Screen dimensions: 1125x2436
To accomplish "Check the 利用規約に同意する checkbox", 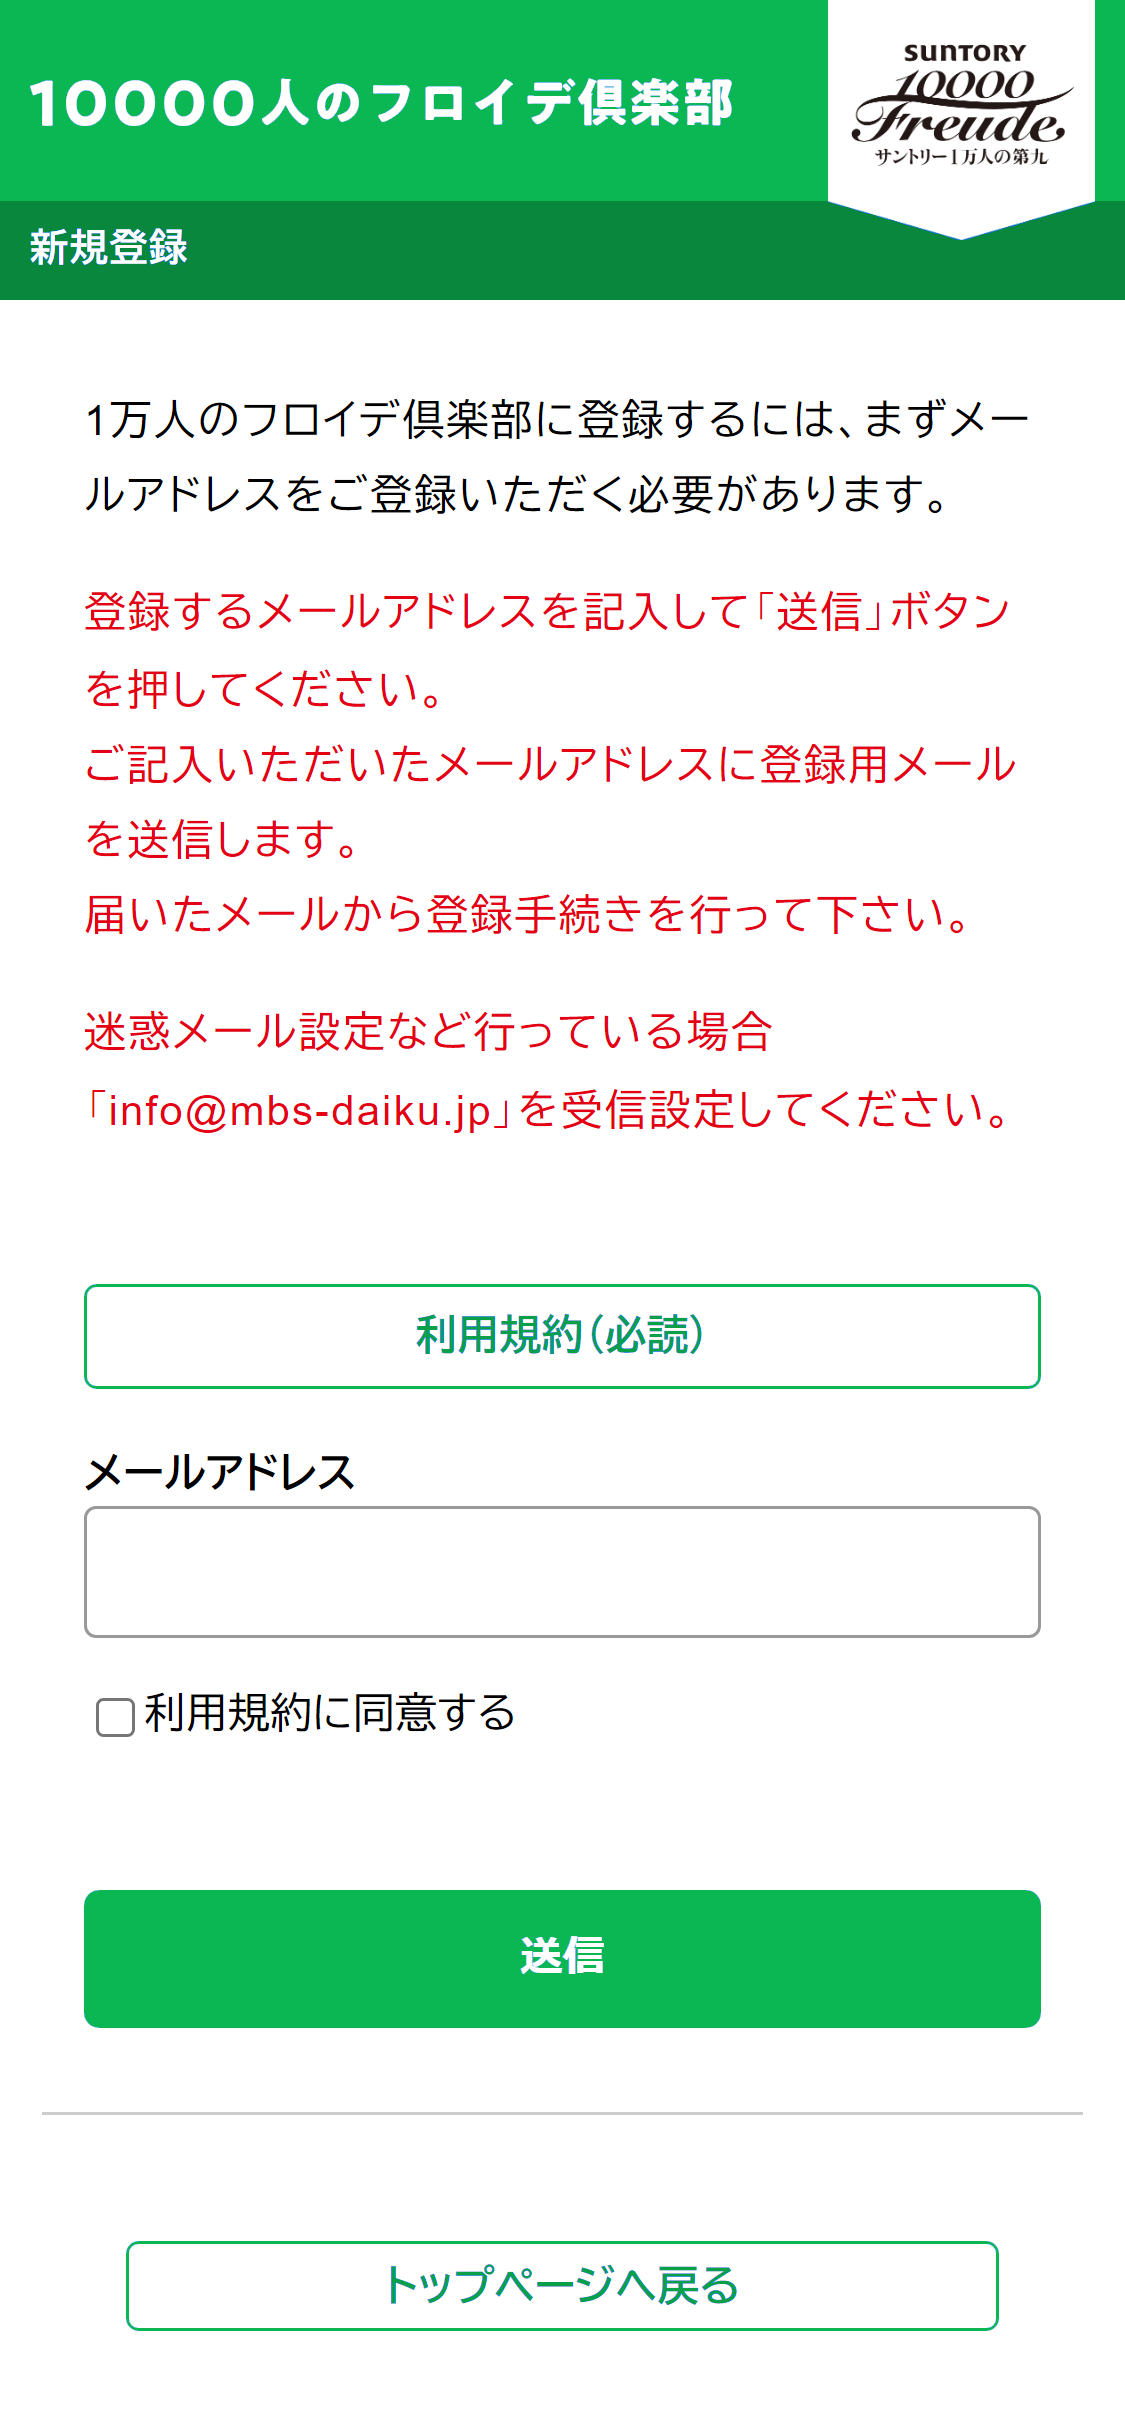I will click(x=115, y=1717).
